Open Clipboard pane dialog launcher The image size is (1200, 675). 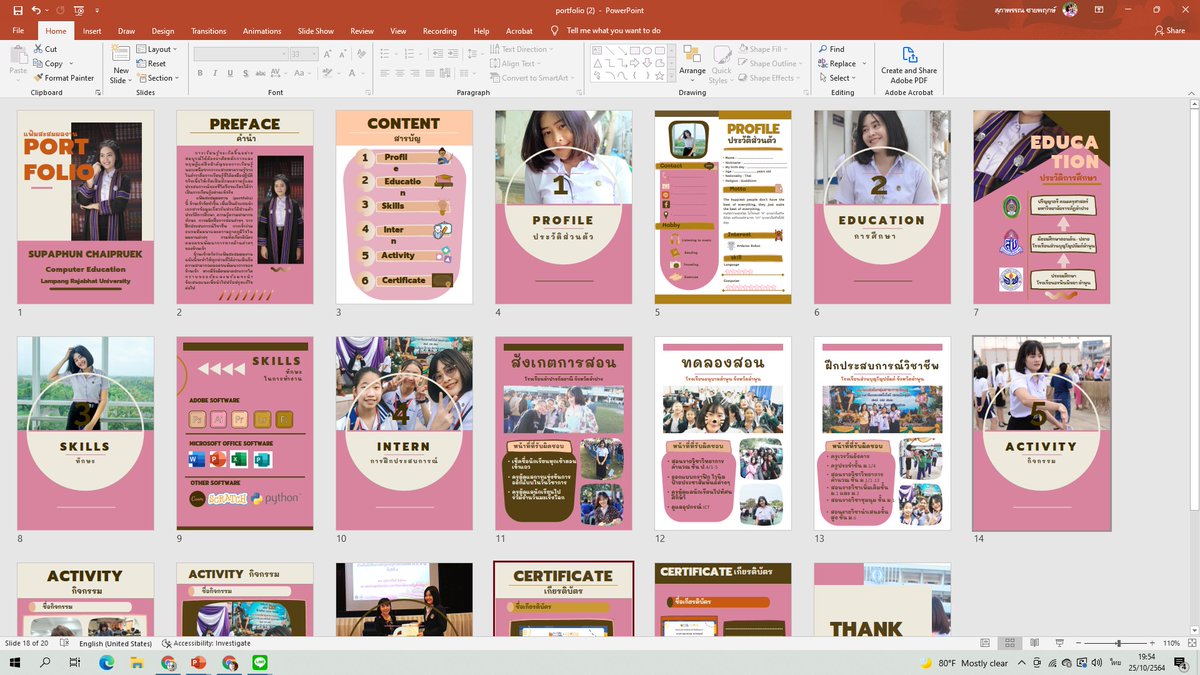(98, 92)
